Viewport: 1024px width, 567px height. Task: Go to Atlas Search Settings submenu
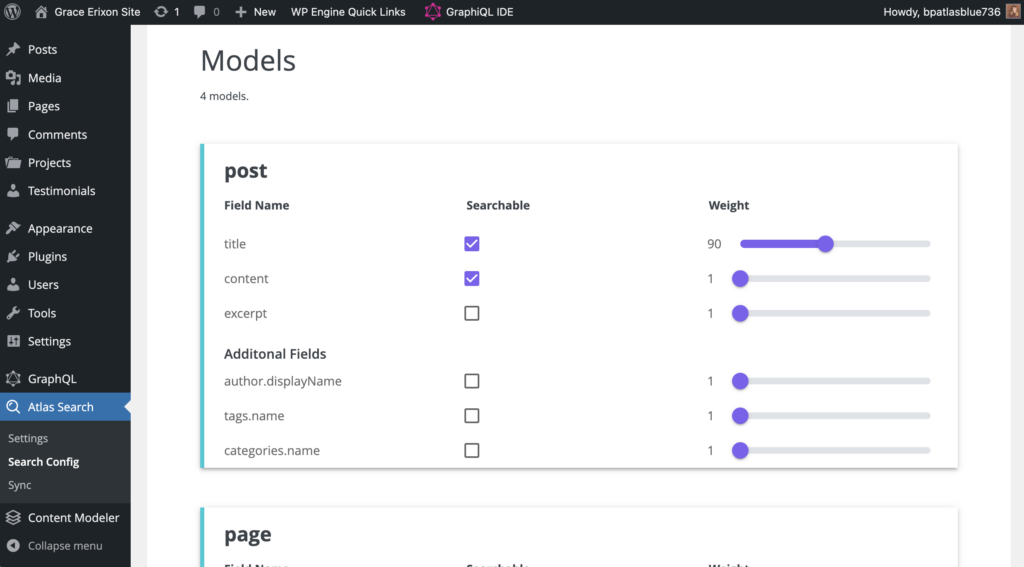pos(28,439)
